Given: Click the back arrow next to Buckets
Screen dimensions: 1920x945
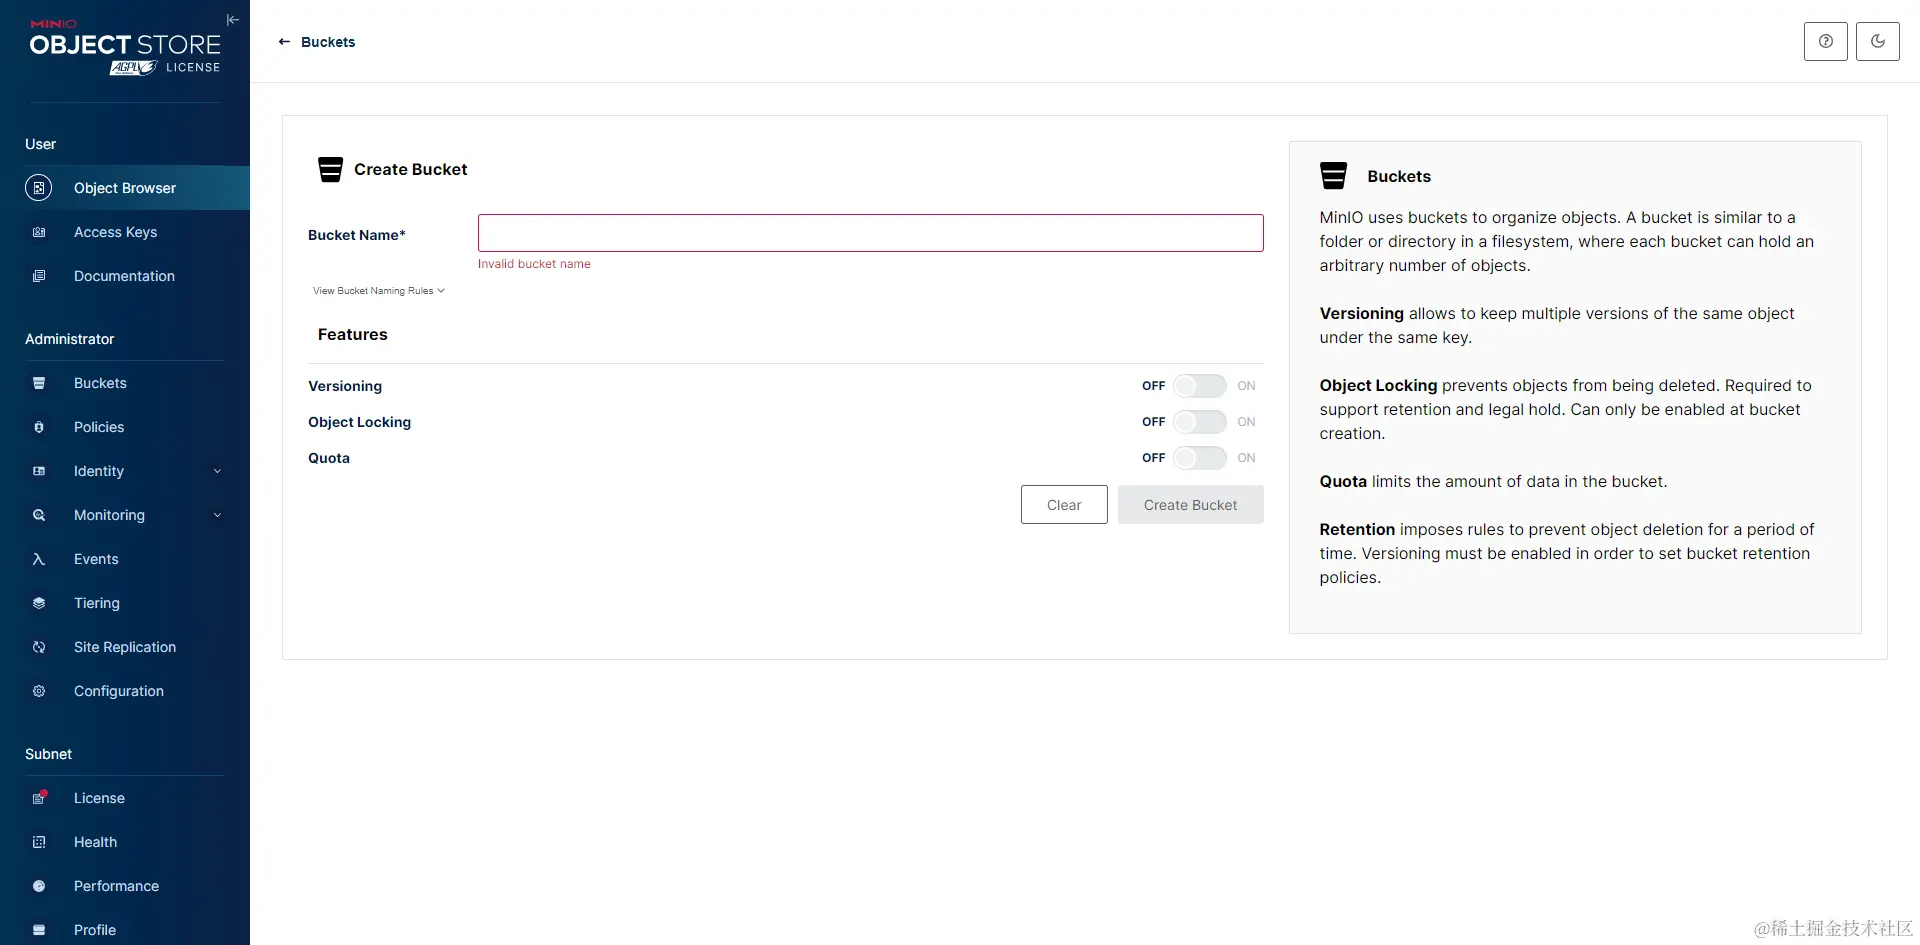Looking at the screenshot, I should [284, 42].
